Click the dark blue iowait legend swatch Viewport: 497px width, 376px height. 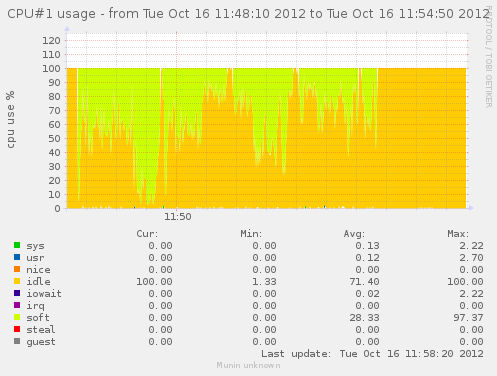(17, 293)
